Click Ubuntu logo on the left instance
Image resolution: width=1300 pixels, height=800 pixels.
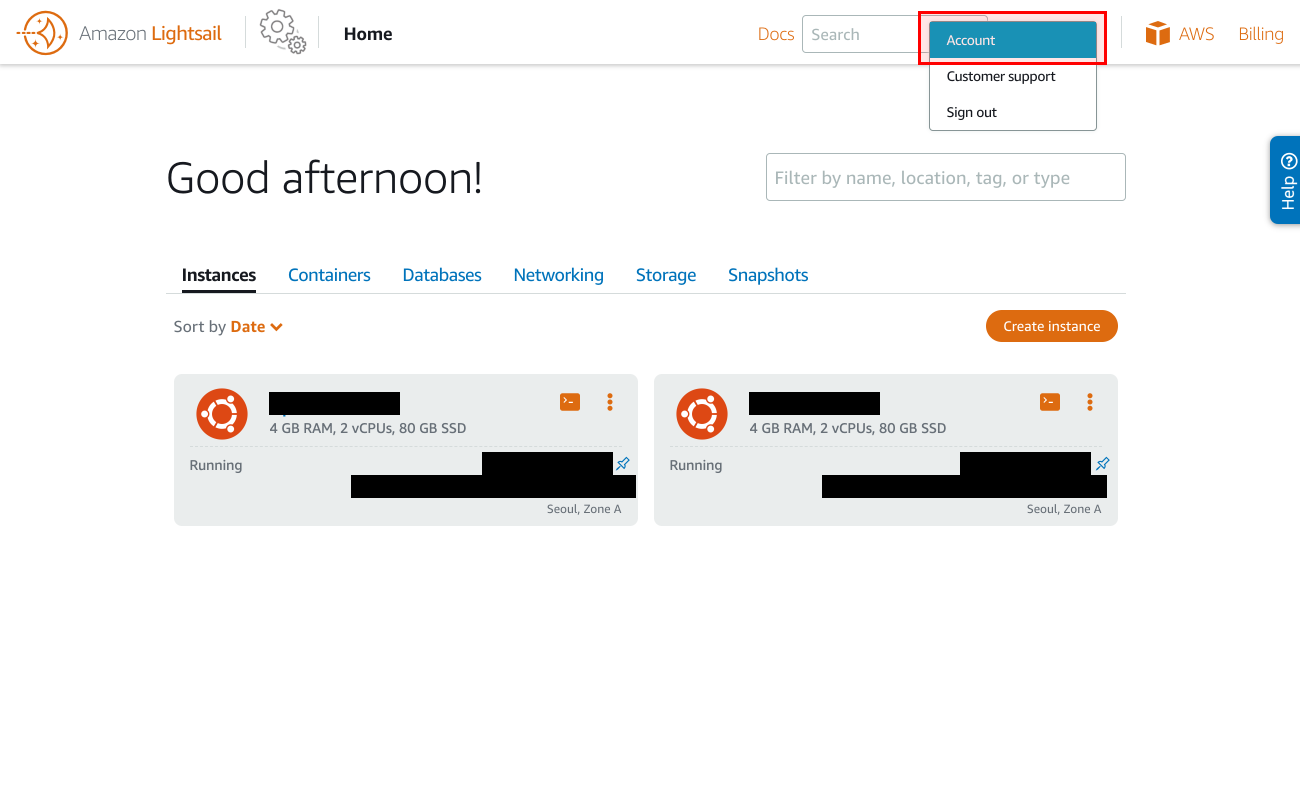coord(222,414)
